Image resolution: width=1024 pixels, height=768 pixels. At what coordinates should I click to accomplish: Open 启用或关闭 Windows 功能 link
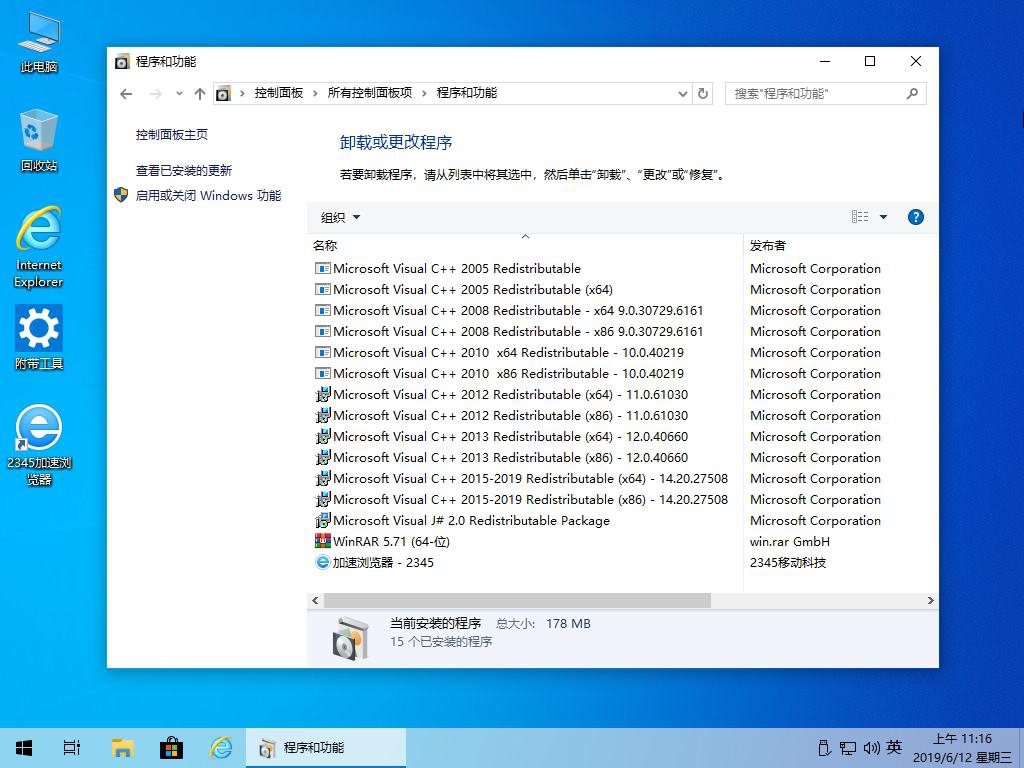point(208,195)
